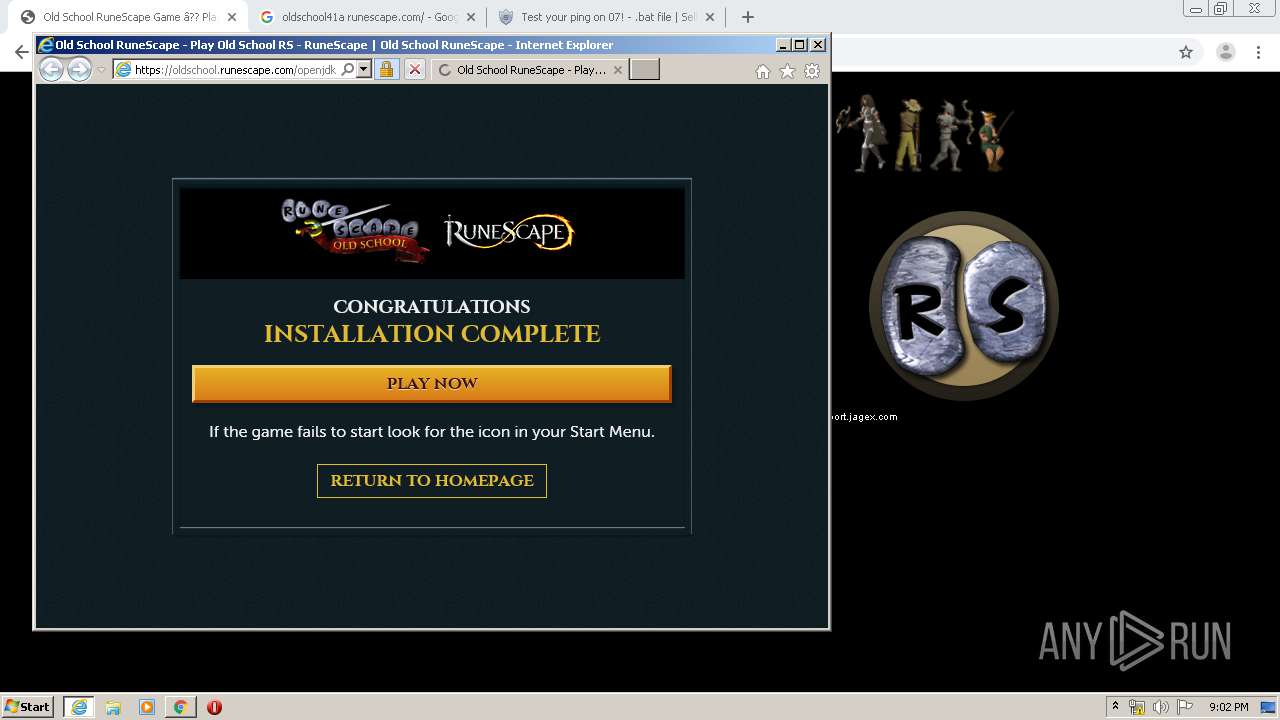
Task: Click the volume speaker tray icon
Action: (1160, 707)
